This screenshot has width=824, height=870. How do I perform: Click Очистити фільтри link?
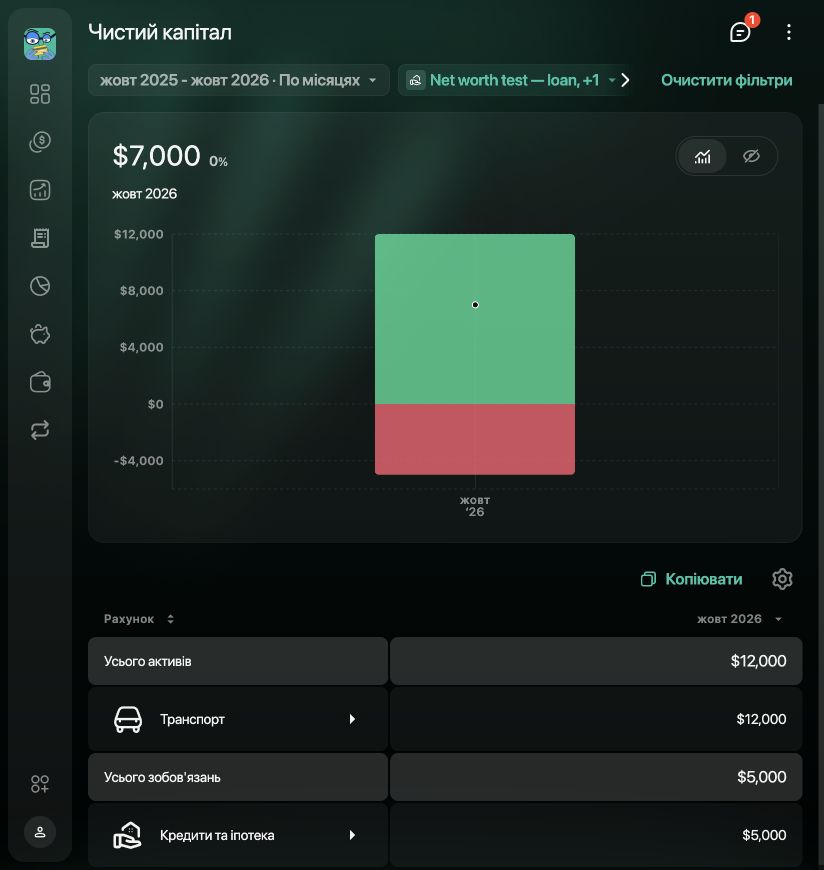pyautogui.click(x=726, y=80)
